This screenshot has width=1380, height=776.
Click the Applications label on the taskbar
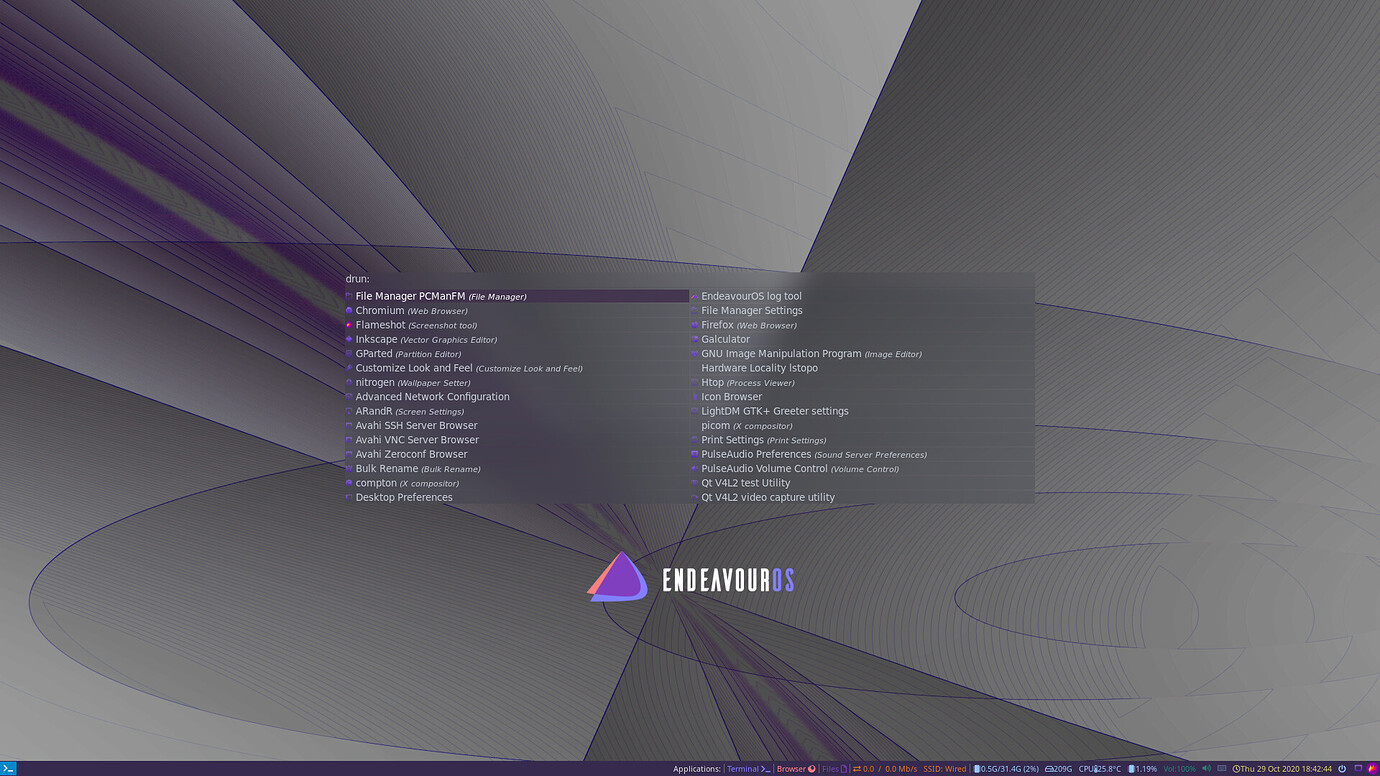(x=697, y=769)
